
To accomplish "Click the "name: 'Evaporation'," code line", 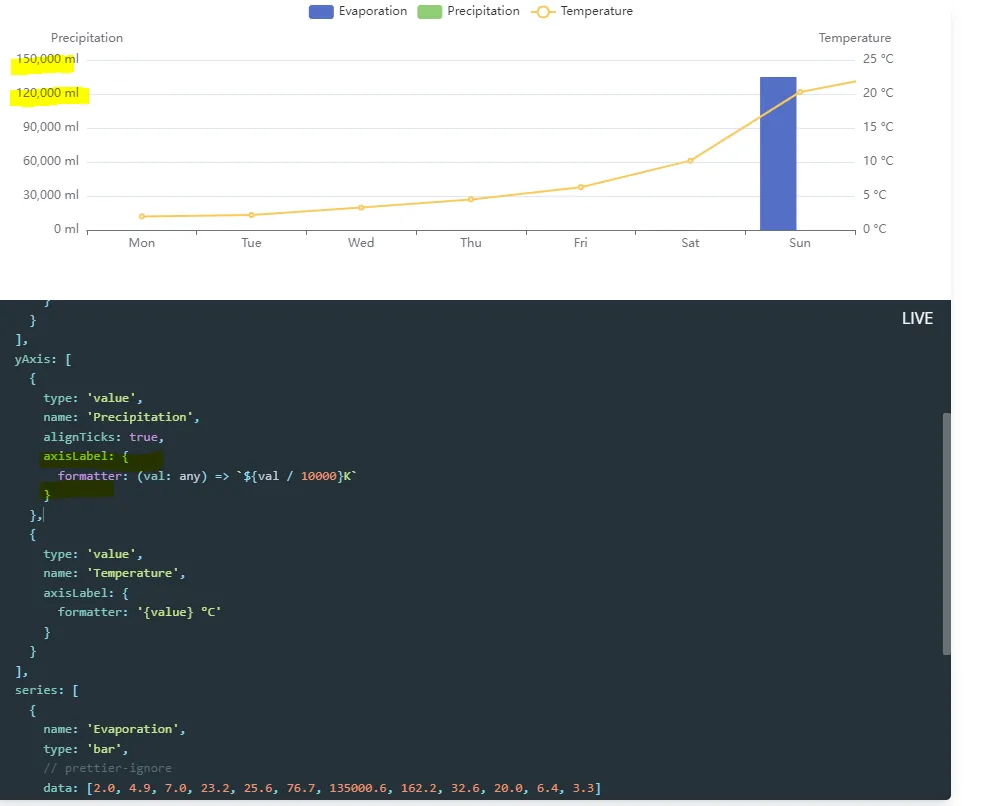I will tap(114, 729).
